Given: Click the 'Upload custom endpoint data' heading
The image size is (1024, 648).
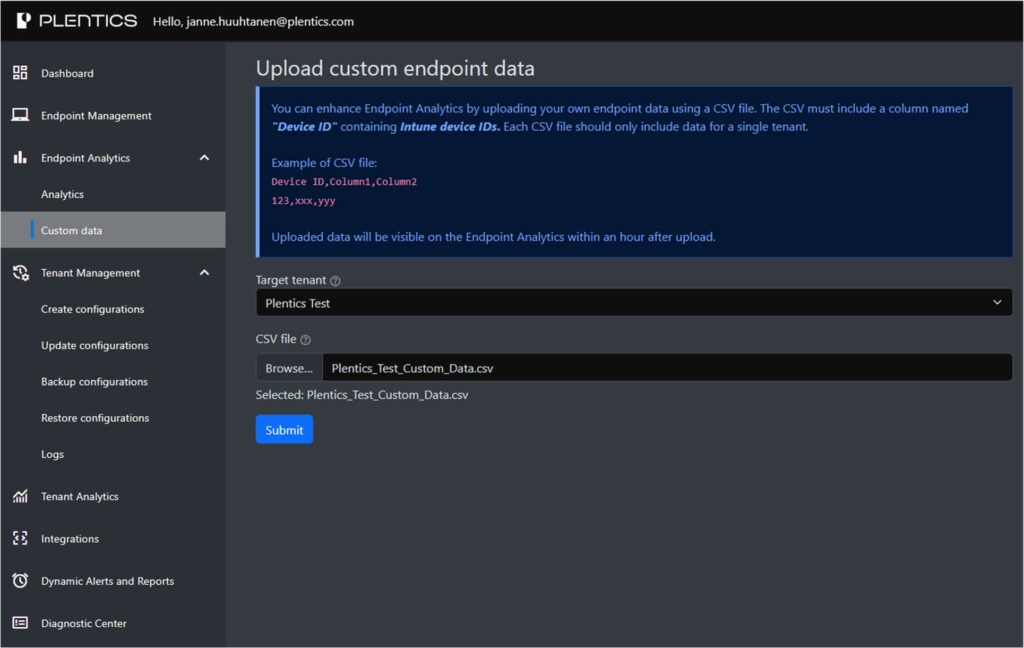Looking at the screenshot, I should click(x=395, y=69).
